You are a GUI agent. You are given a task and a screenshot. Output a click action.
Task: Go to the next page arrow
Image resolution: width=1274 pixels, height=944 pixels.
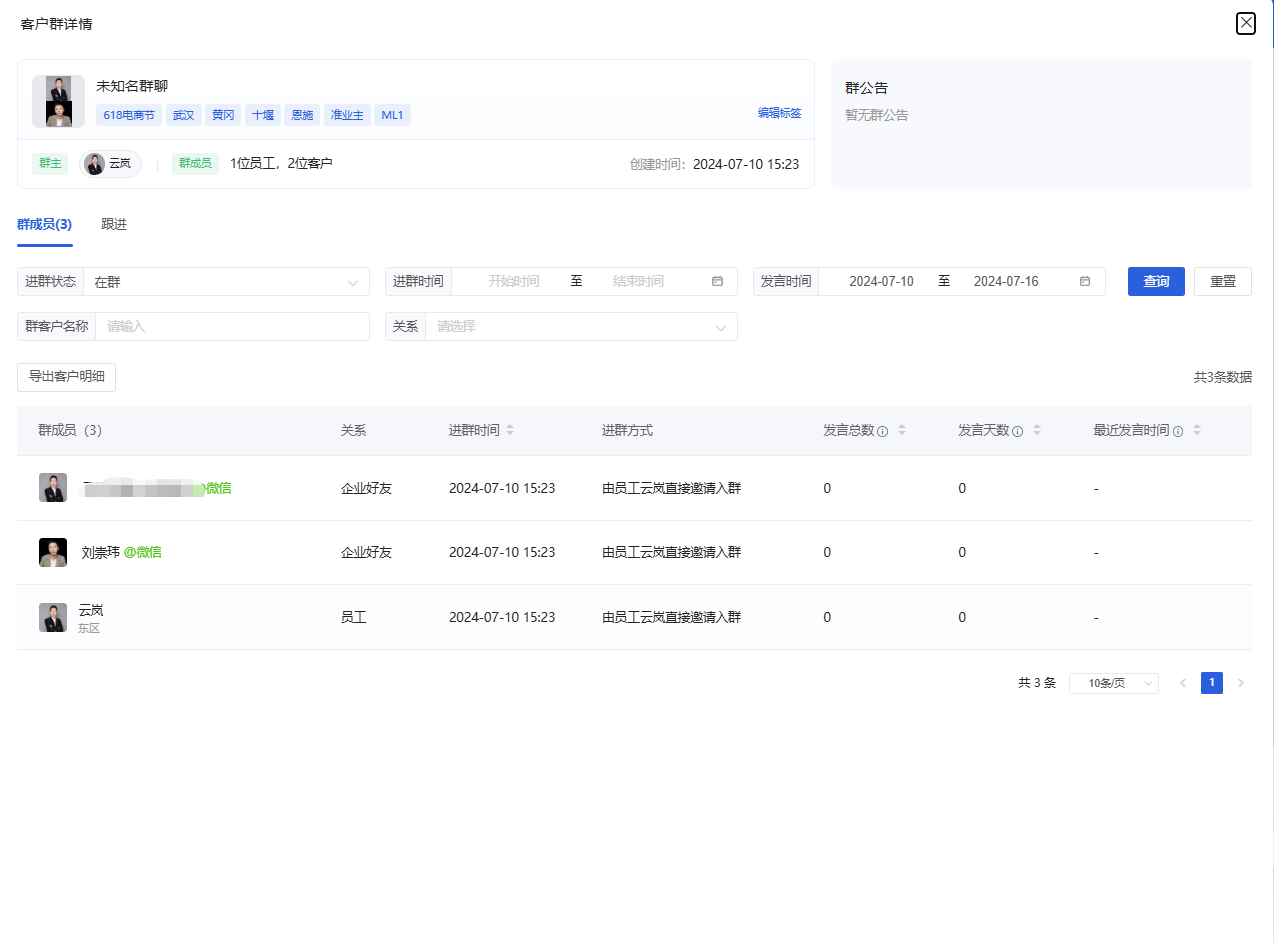pos(1241,683)
